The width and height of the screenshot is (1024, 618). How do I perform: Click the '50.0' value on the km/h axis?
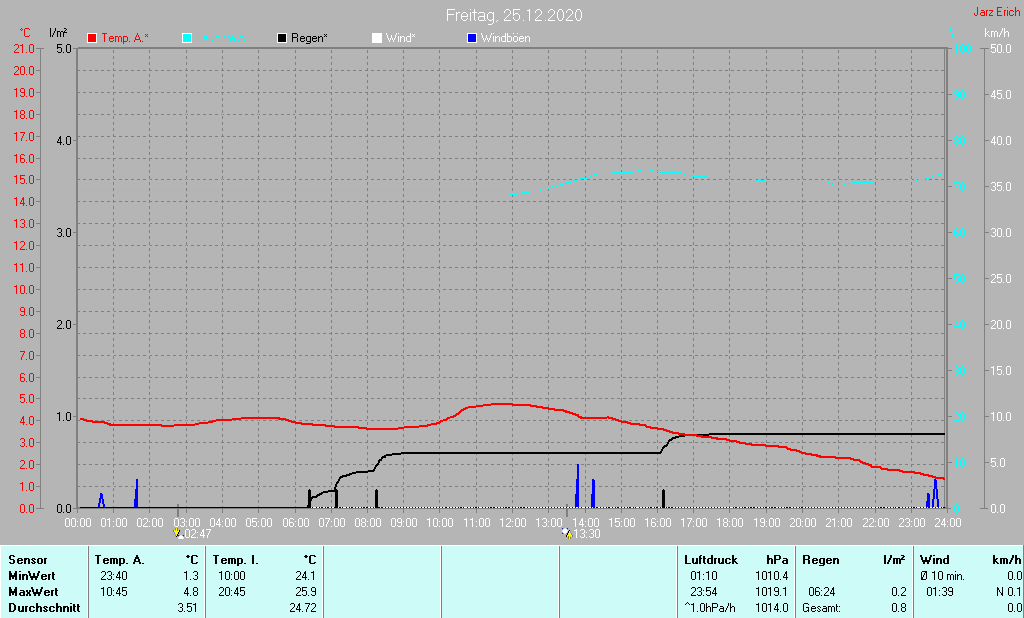click(1000, 48)
